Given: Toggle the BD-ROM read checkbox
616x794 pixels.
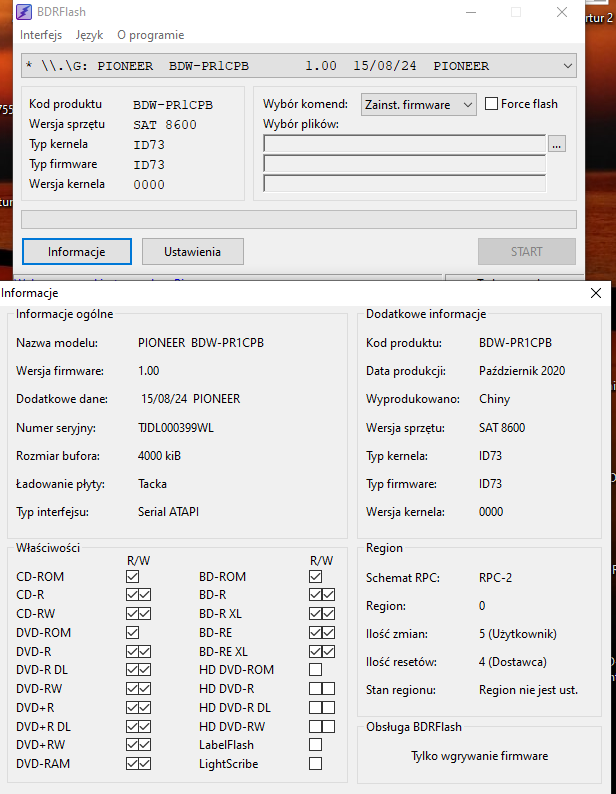Looking at the screenshot, I should pos(316,576).
